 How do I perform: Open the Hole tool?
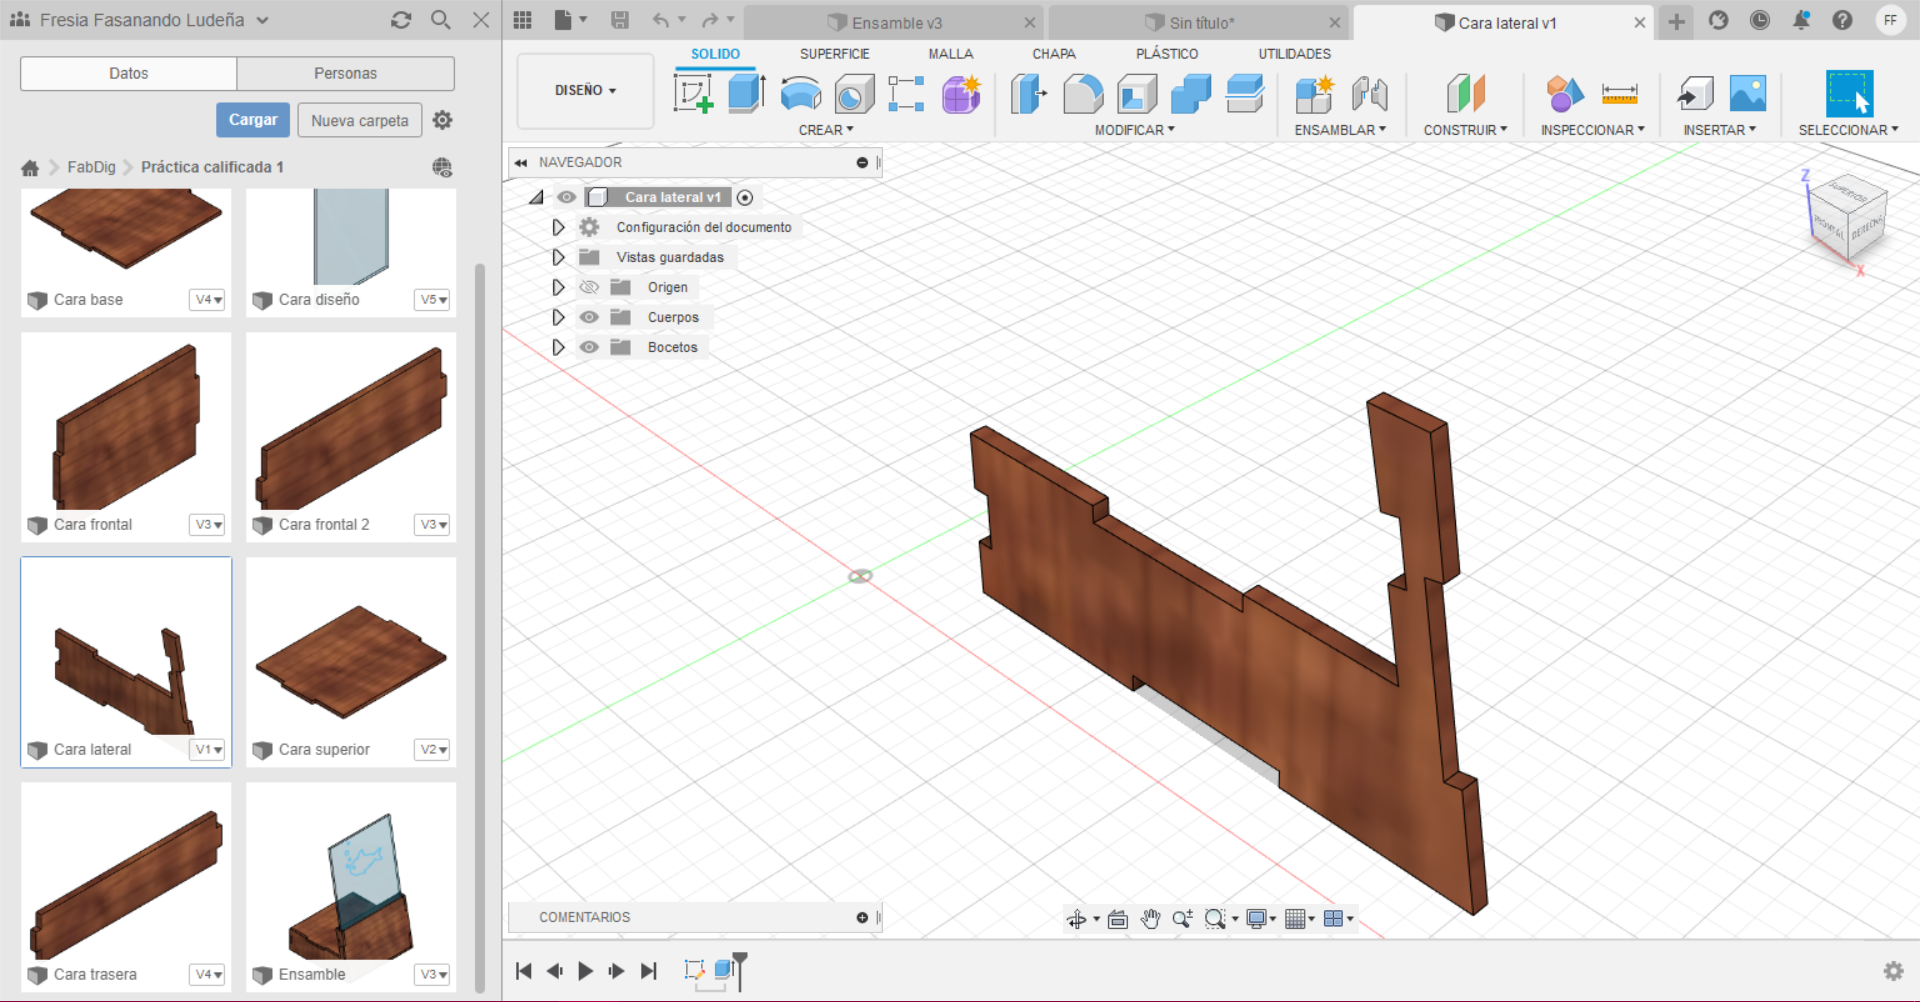852,95
